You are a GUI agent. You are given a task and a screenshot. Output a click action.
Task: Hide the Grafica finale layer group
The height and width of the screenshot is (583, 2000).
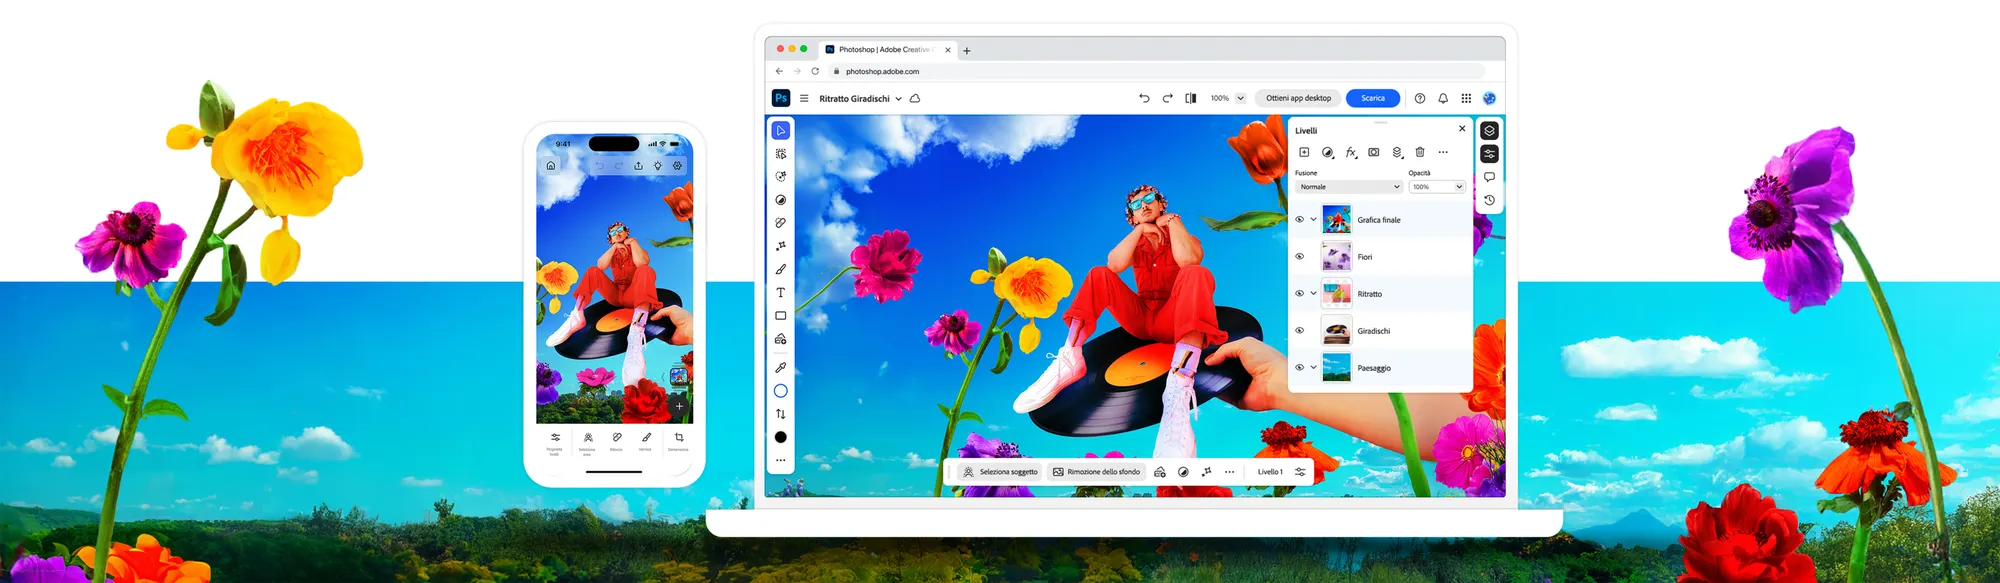click(1300, 219)
